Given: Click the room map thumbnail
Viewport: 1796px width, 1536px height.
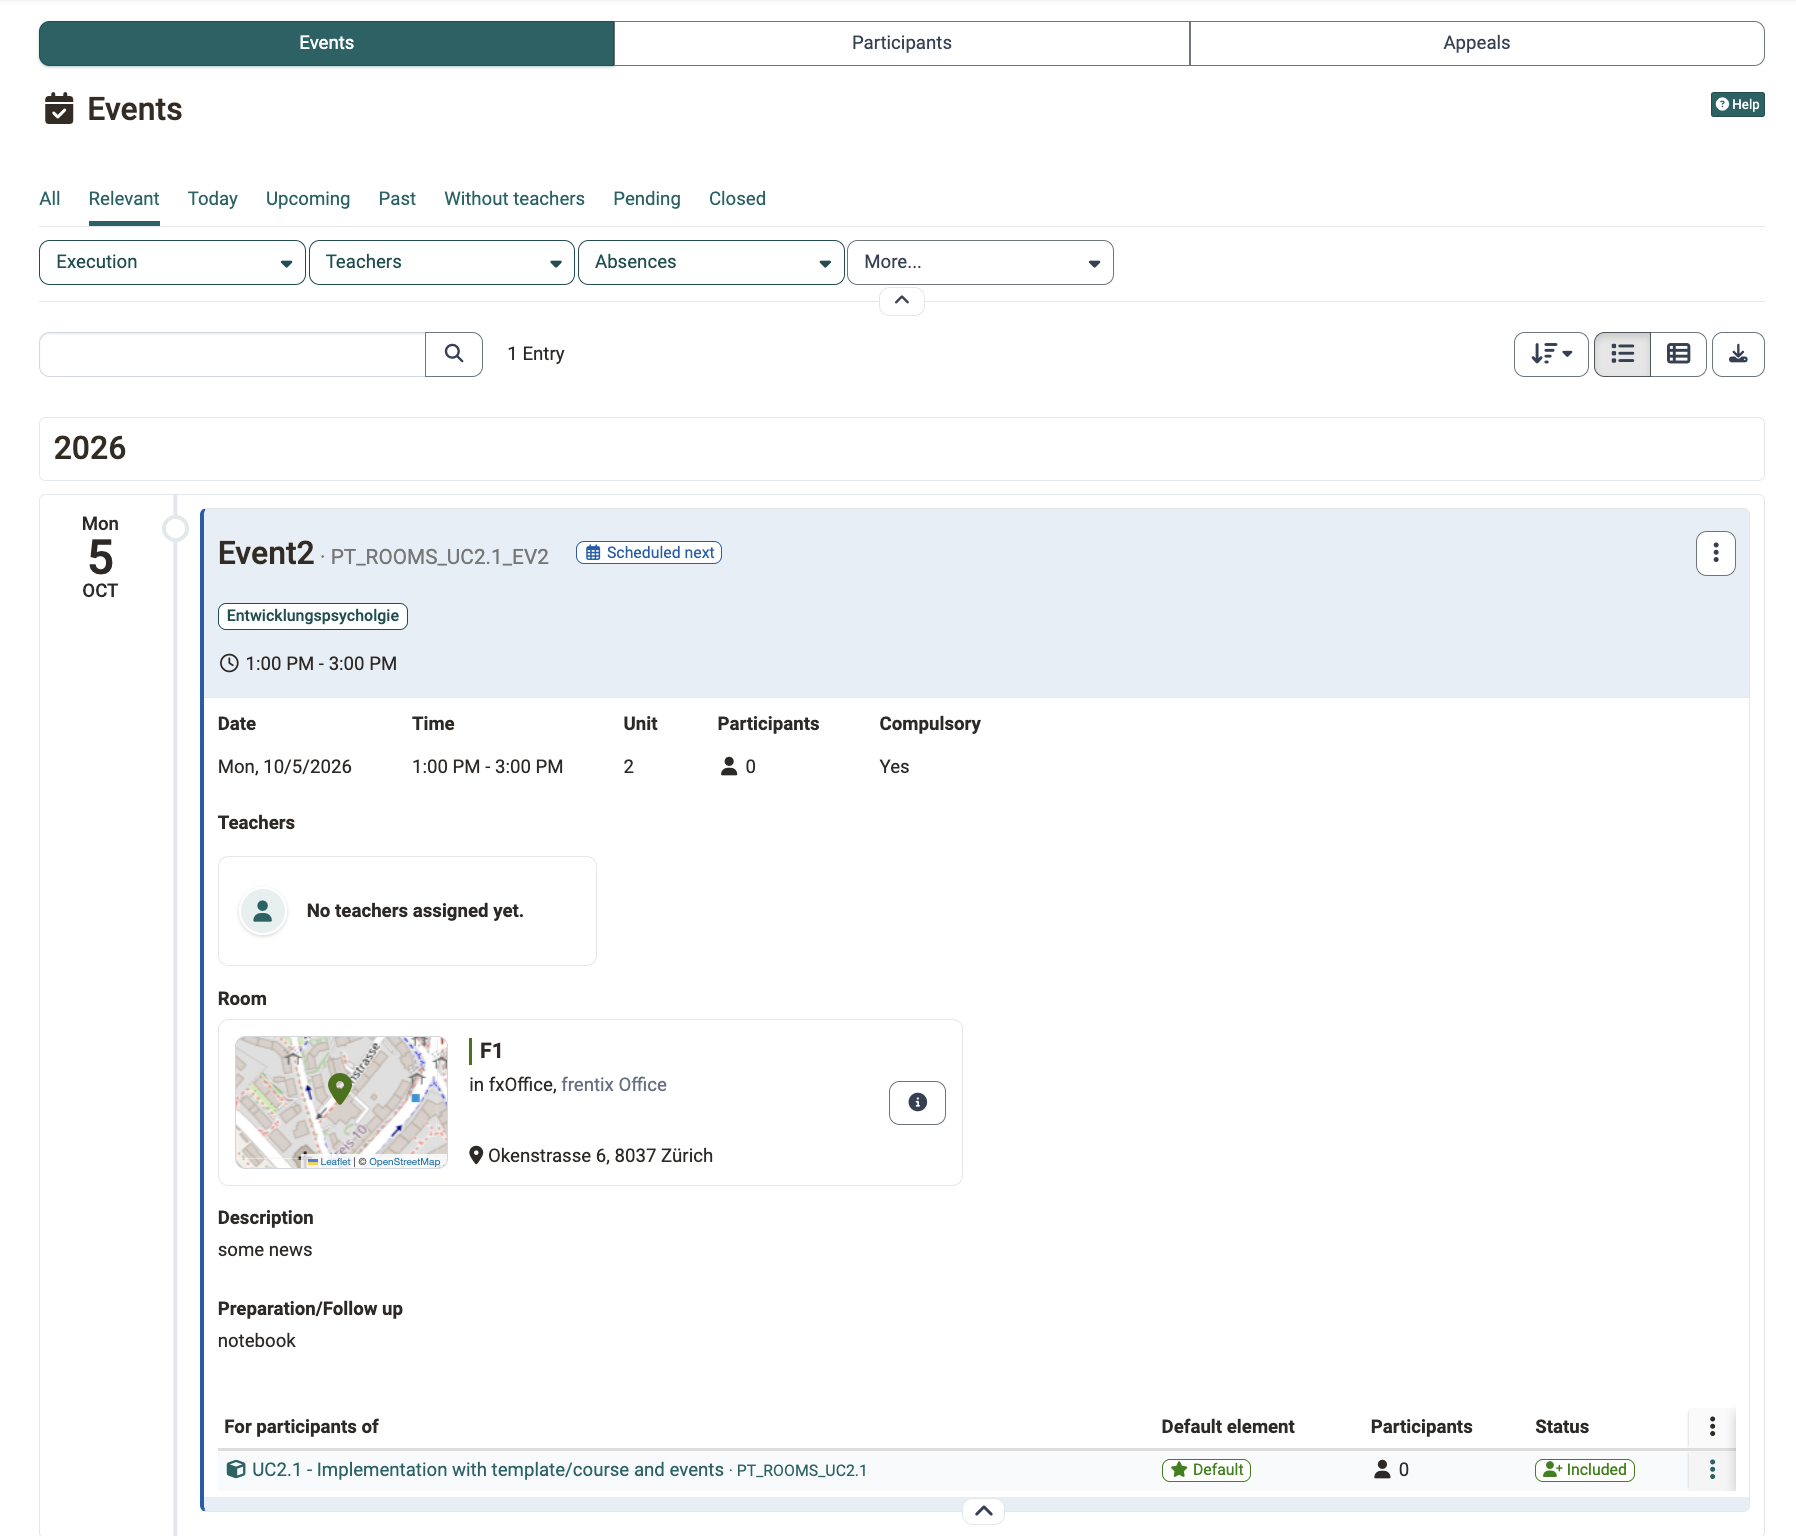Looking at the screenshot, I should pyautogui.click(x=341, y=1102).
